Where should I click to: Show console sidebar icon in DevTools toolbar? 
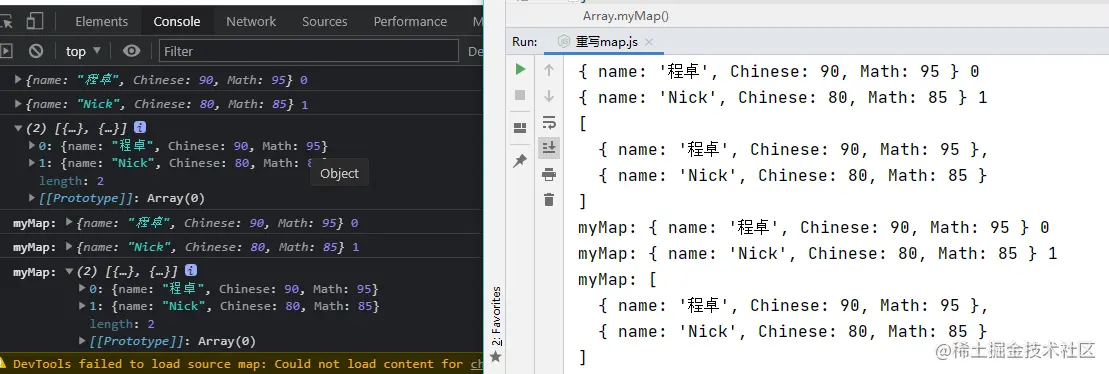[6, 51]
